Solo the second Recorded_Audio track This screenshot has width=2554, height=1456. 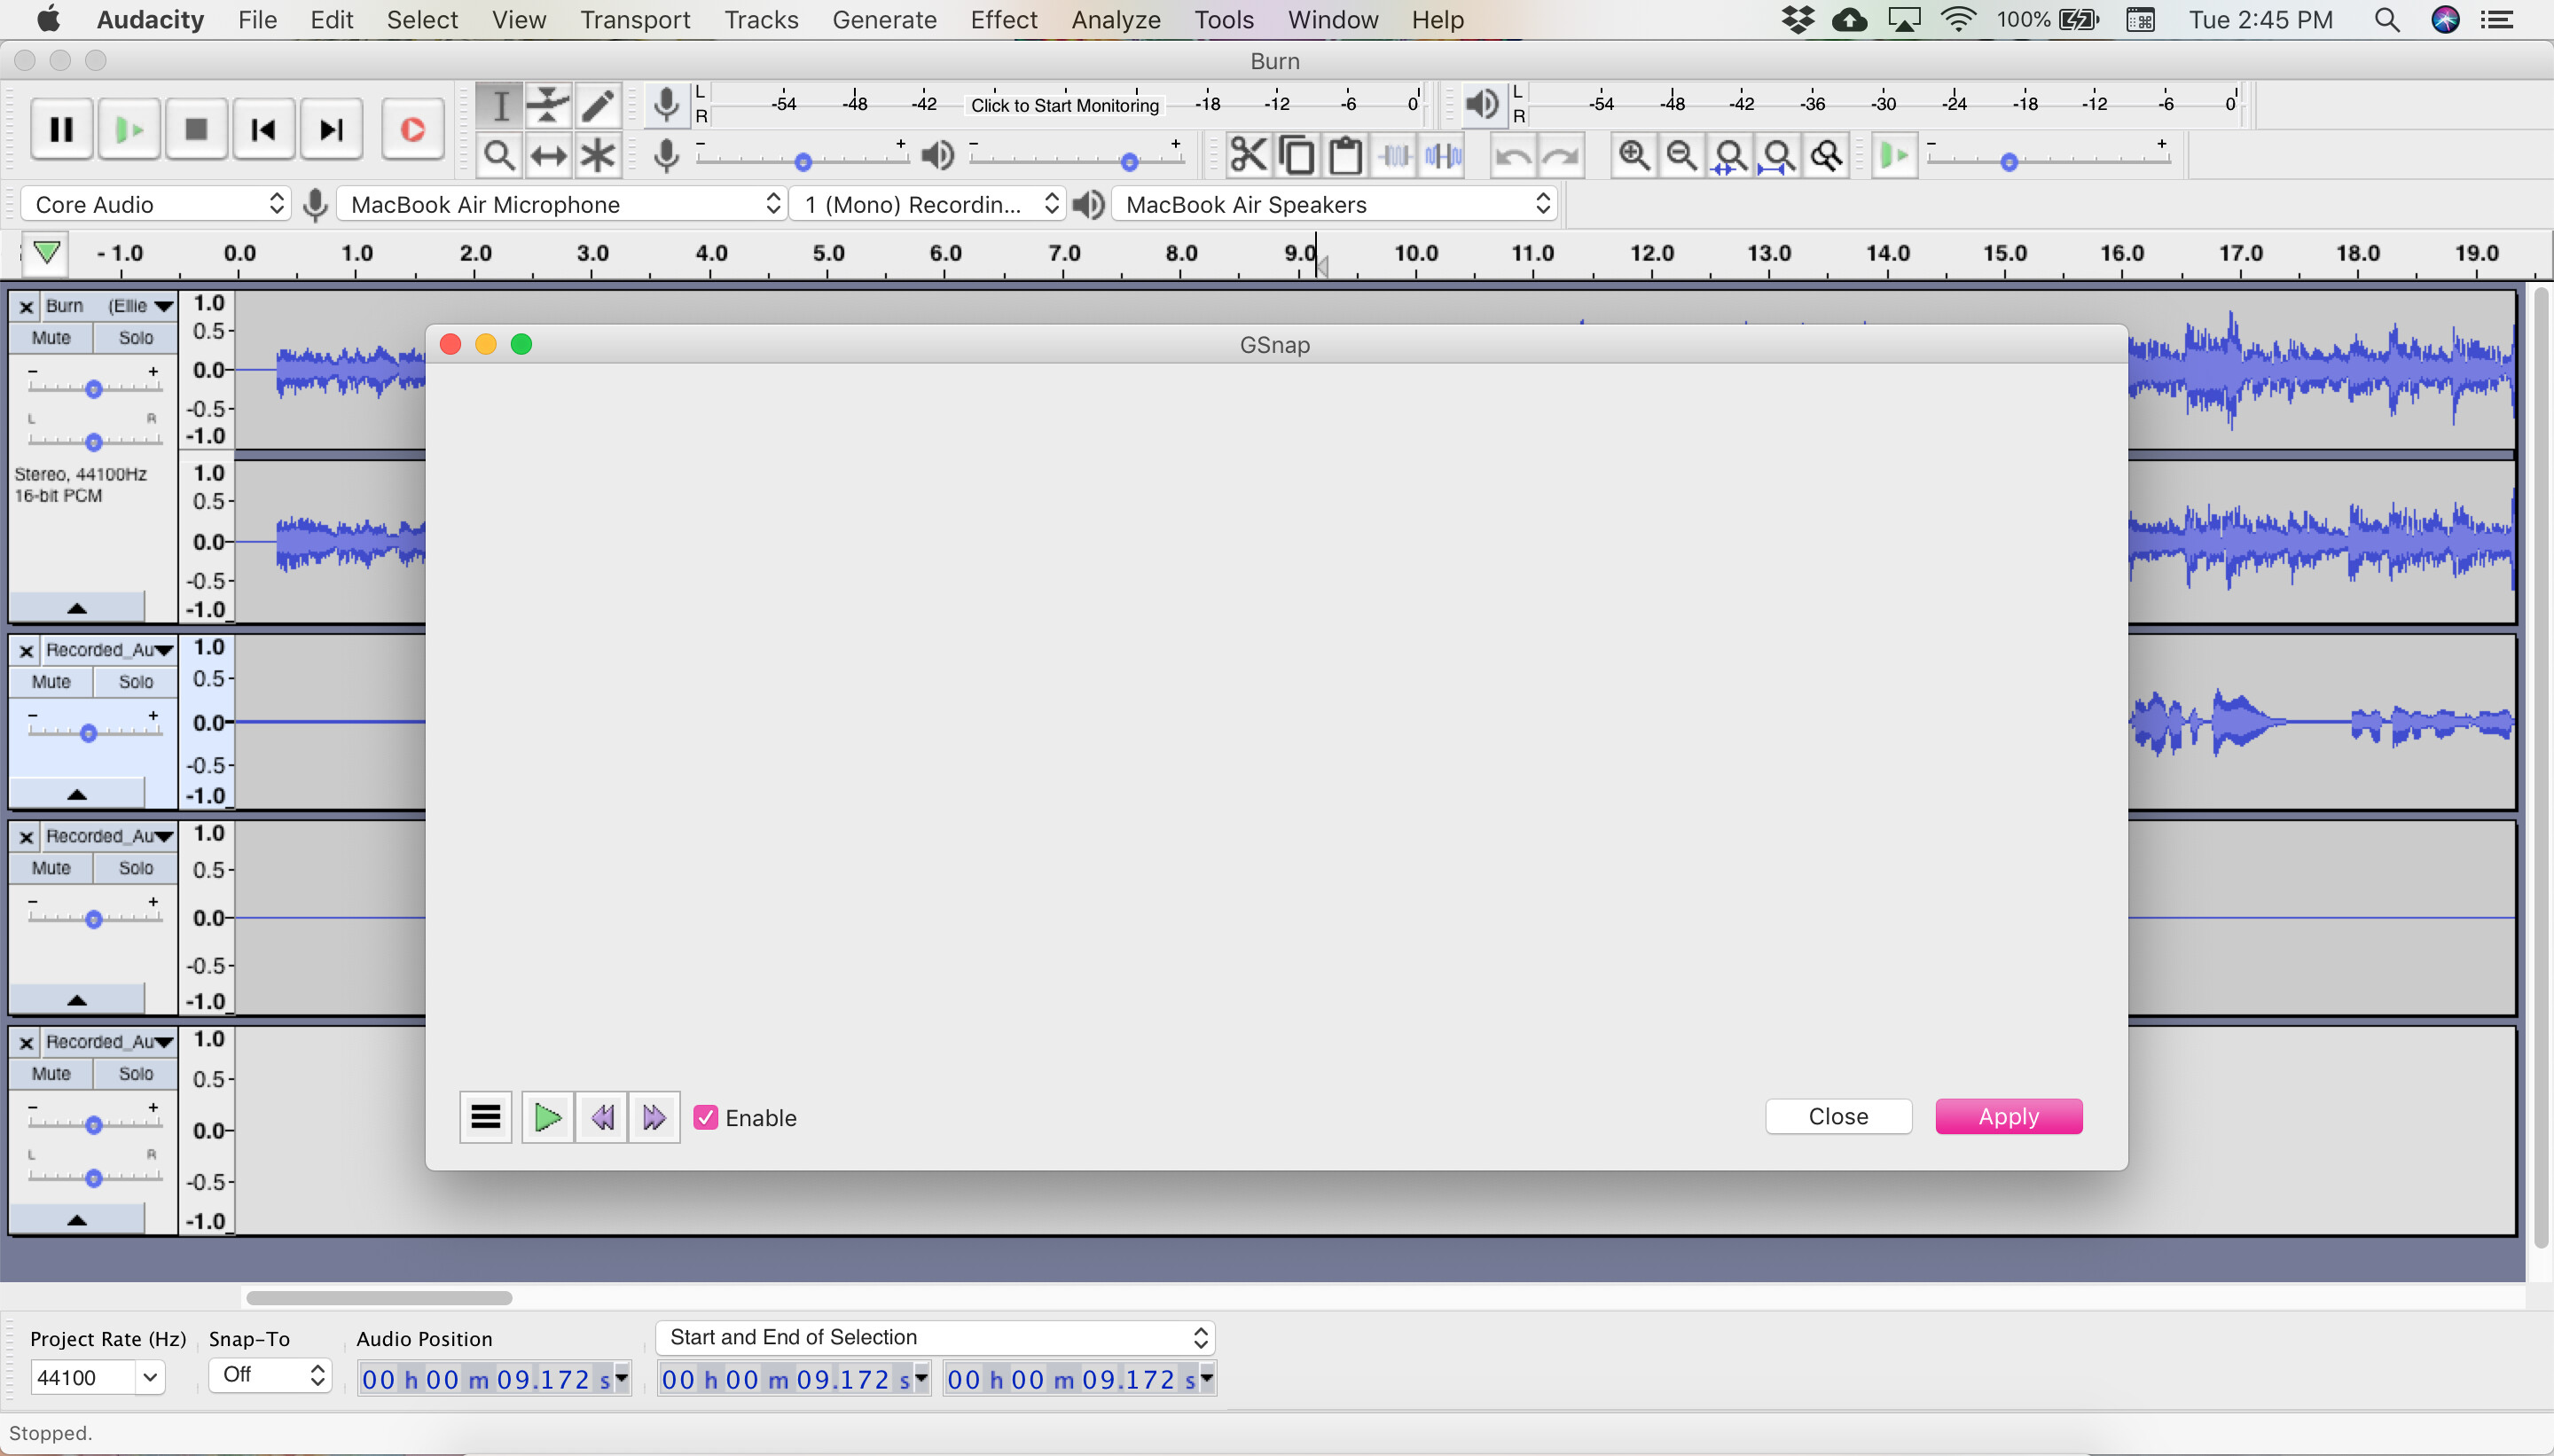(x=136, y=868)
